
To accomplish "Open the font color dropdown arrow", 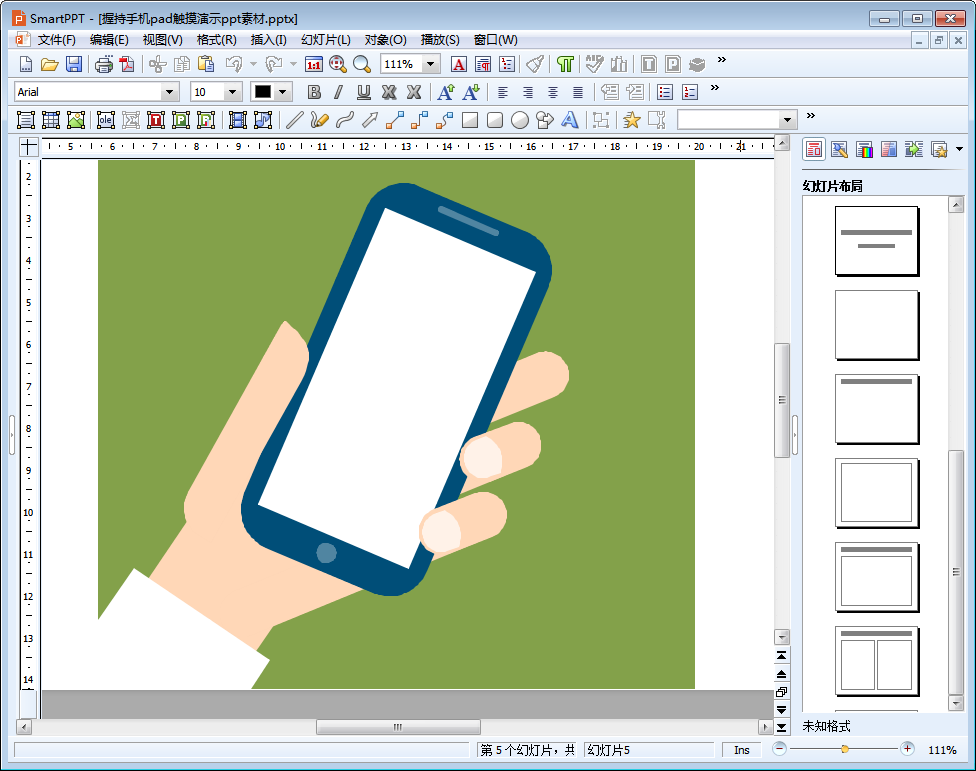I will click(283, 92).
